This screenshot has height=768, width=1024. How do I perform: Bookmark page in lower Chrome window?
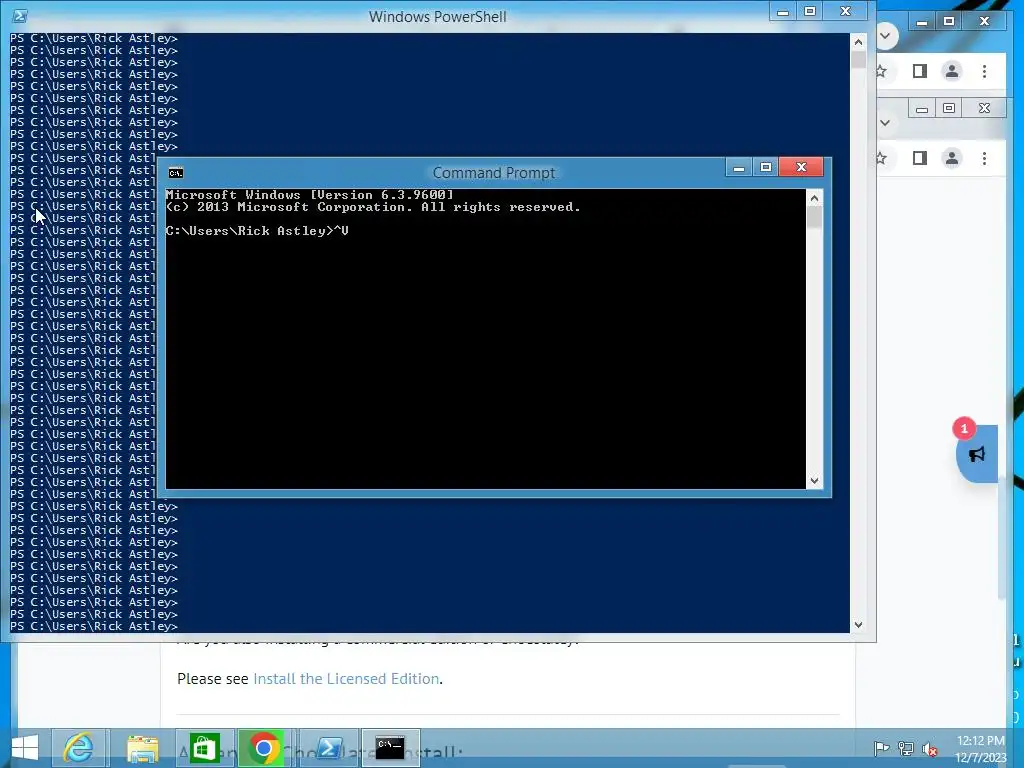coord(881,158)
